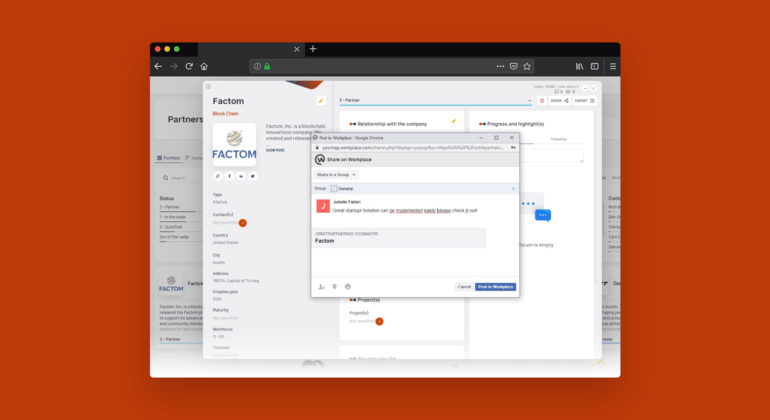770x420 pixels.
Task: Open the Firefox hamburger menu
Action: point(613,66)
